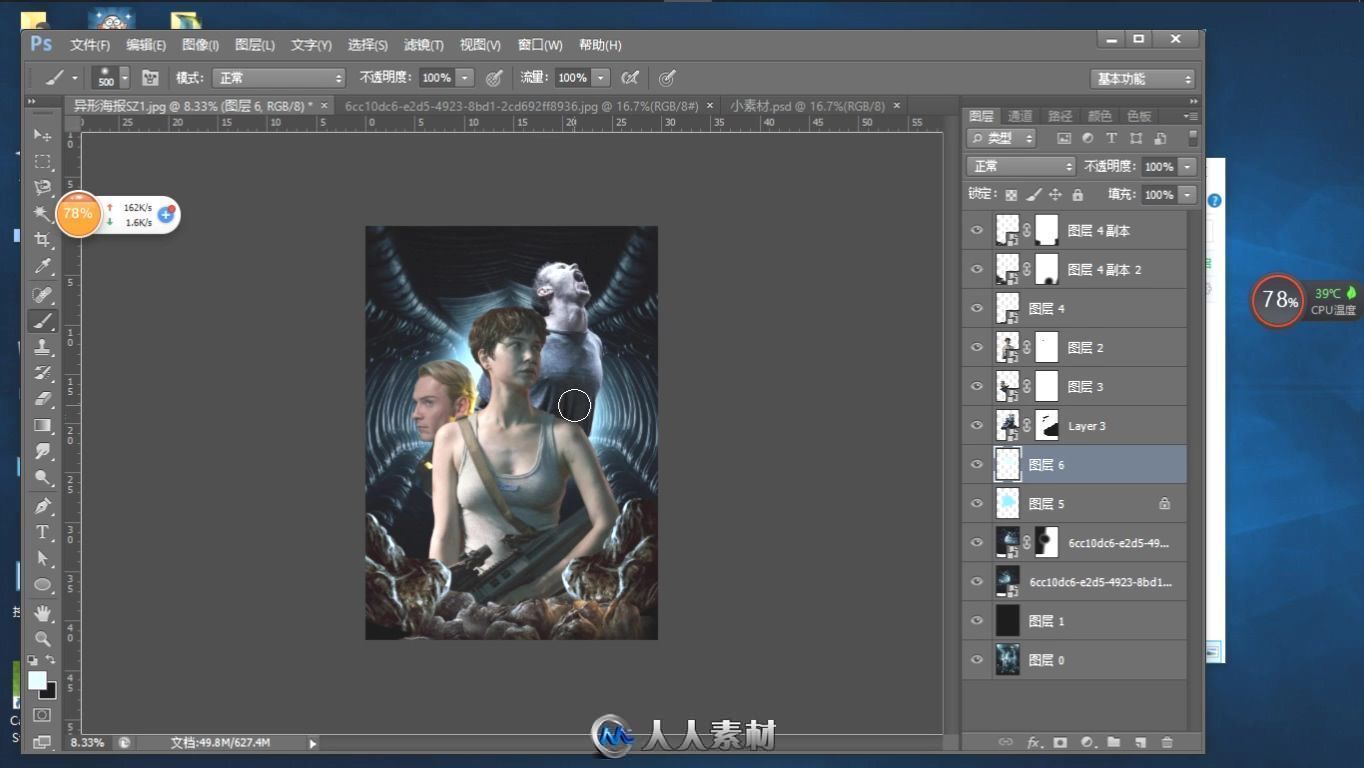Hide layer 图层 4 副本 2
The width and height of the screenshot is (1364, 768).
point(977,269)
